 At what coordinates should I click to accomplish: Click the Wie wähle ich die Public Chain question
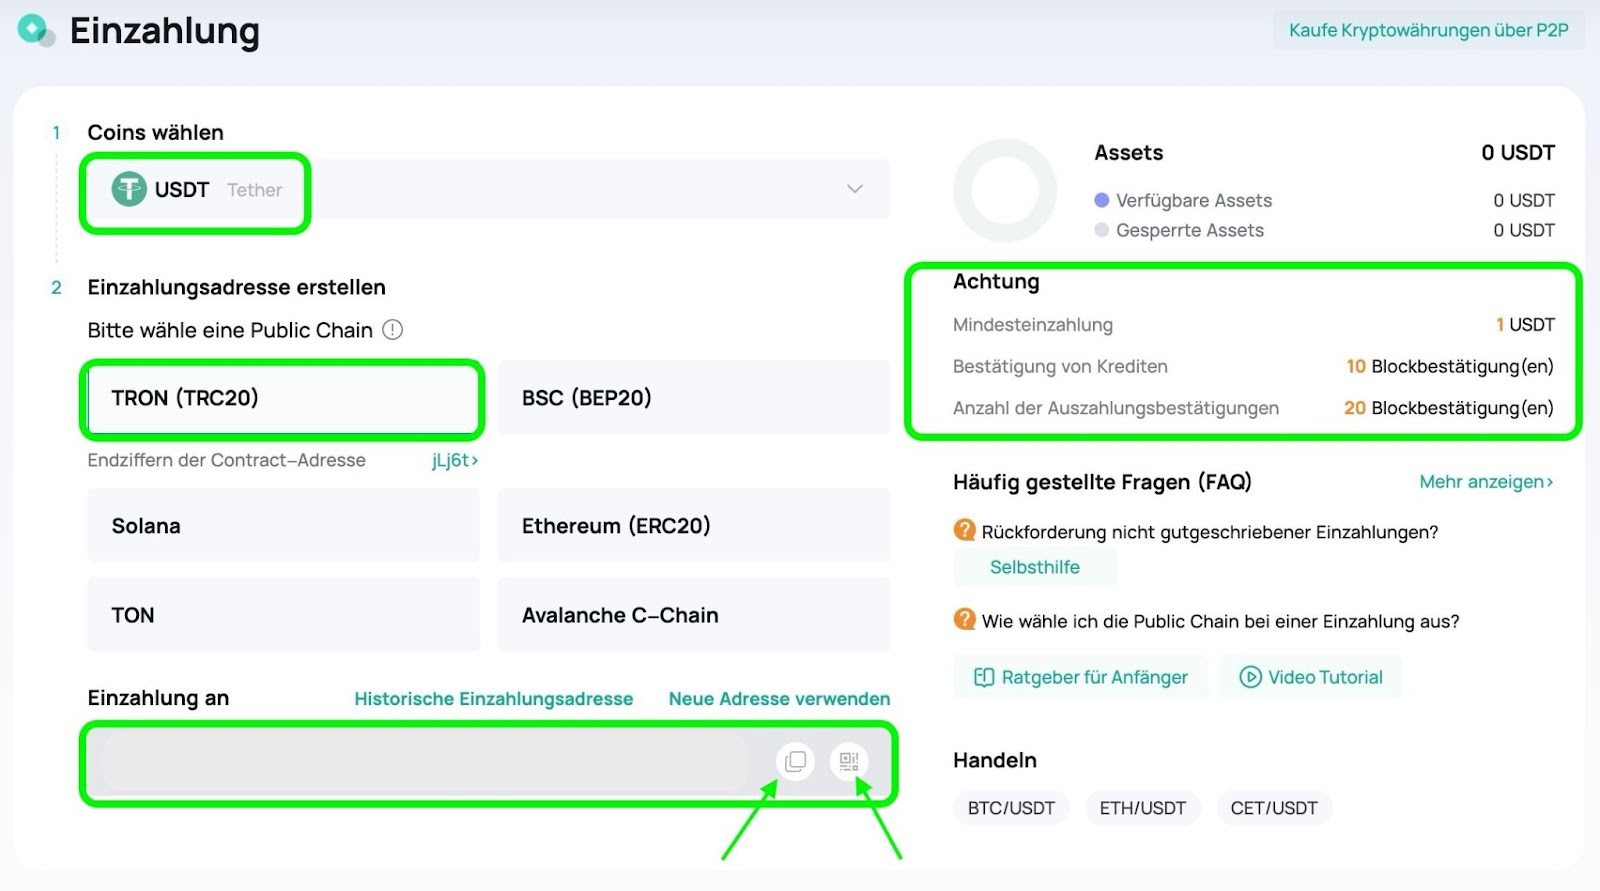click(1220, 621)
